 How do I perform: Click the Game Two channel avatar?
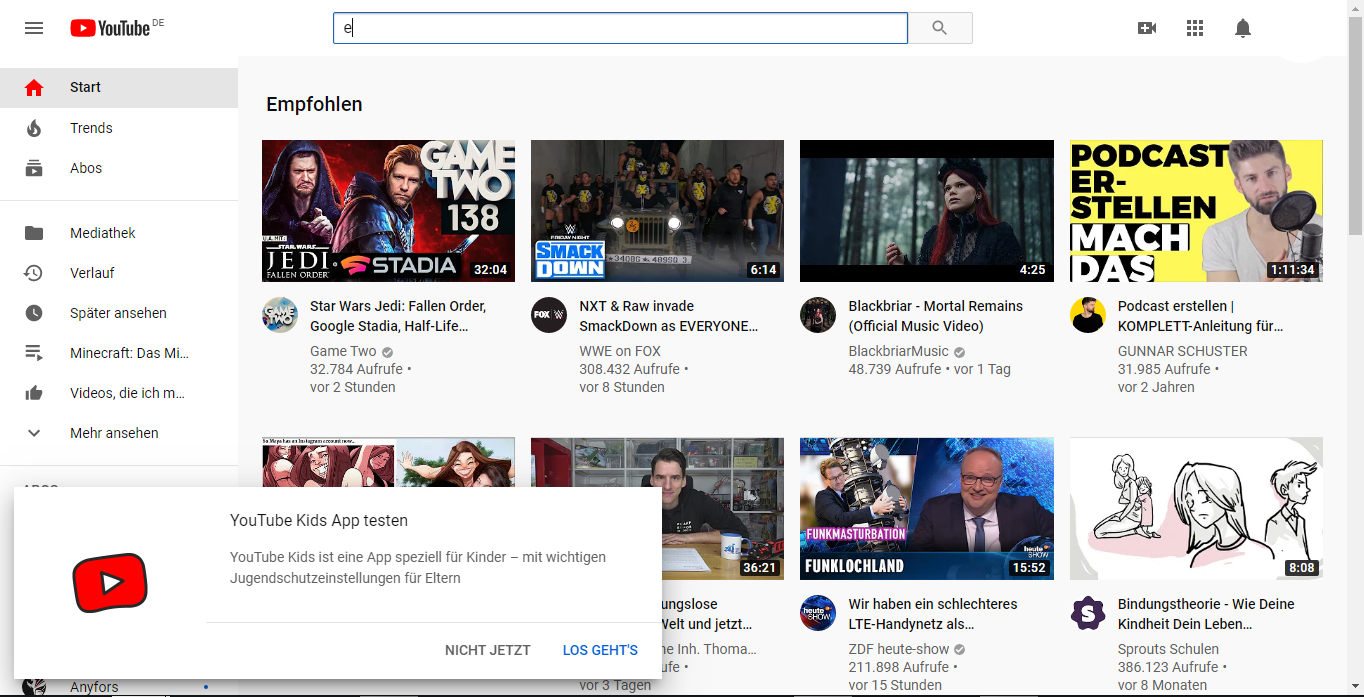click(x=280, y=315)
